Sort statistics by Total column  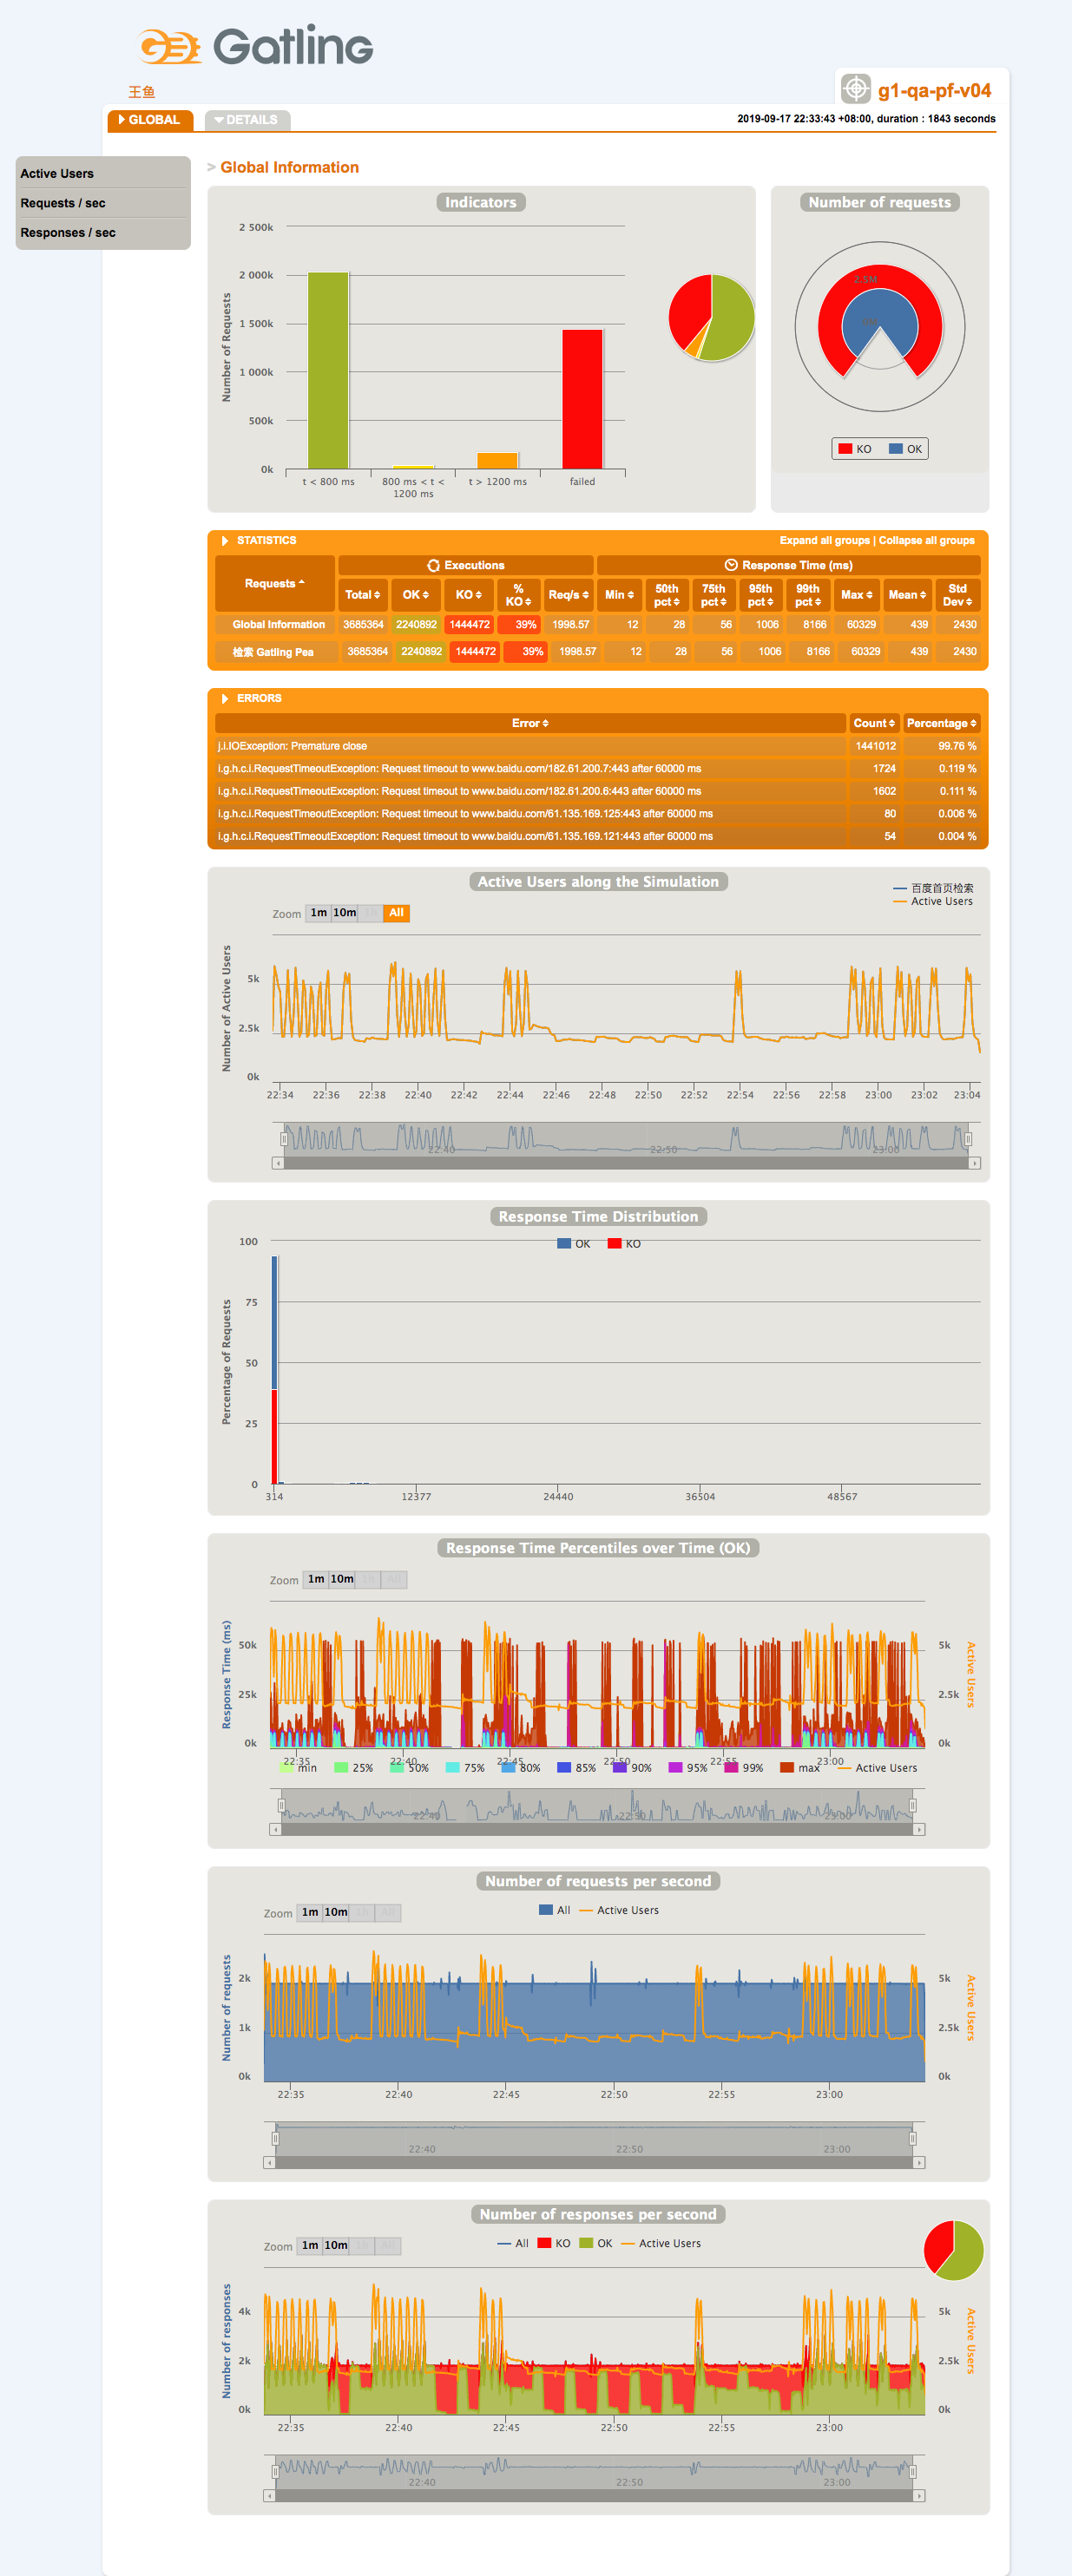click(x=363, y=595)
